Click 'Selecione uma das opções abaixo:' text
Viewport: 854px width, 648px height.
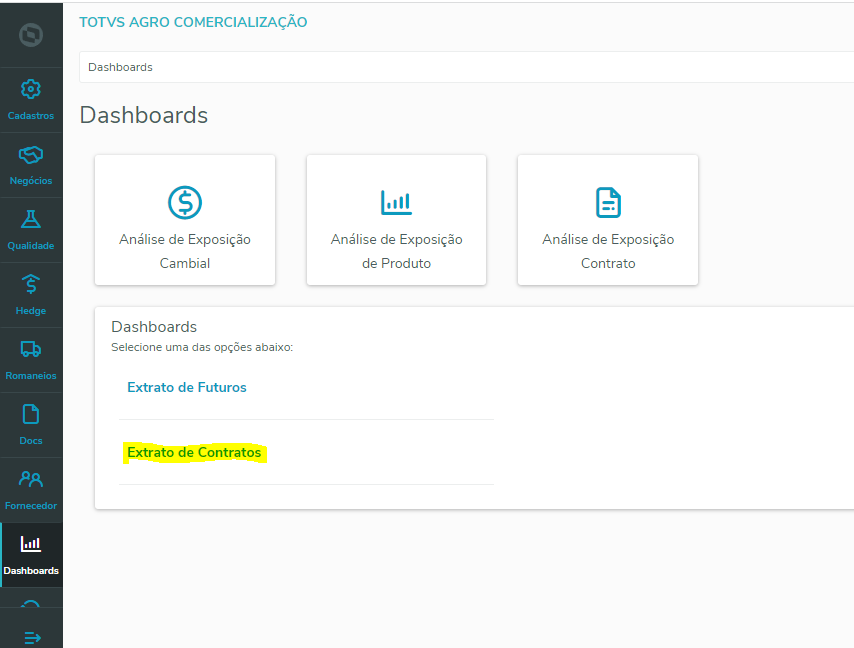pyautogui.click(x=202, y=347)
